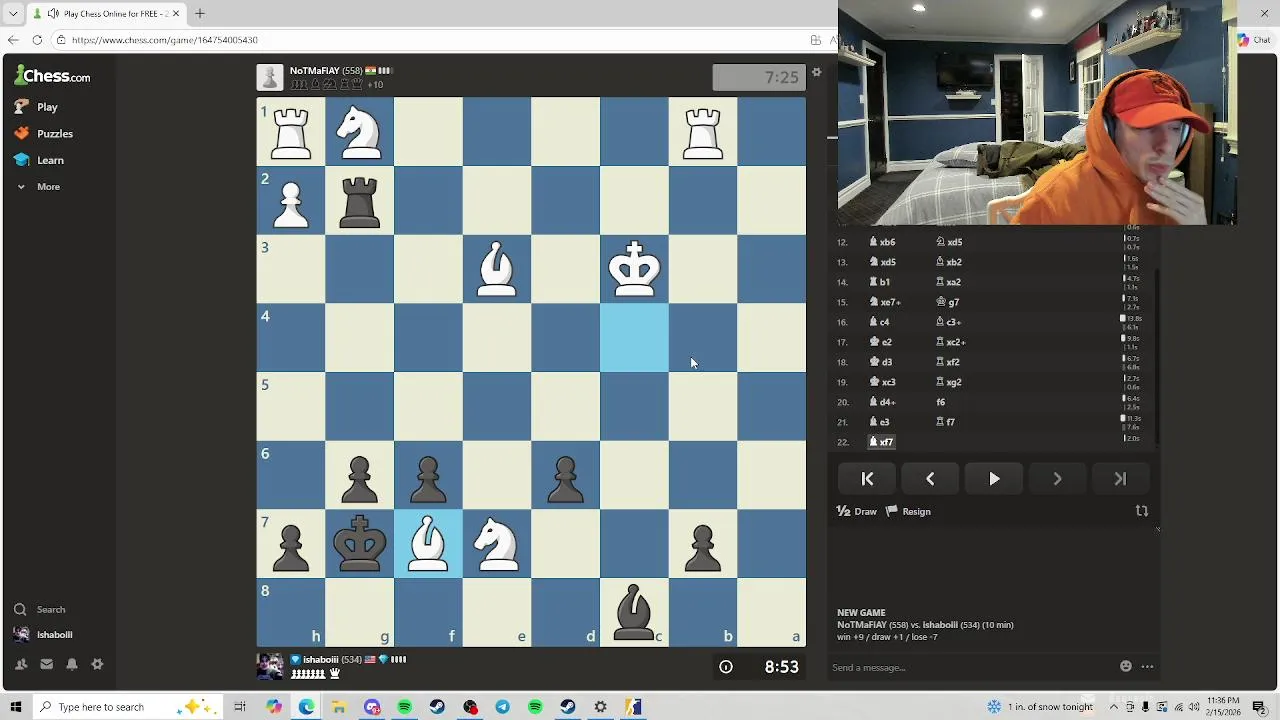Select move 22 Bxf7 in move list
The height and width of the screenshot is (720, 1280).
click(x=881, y=442)
